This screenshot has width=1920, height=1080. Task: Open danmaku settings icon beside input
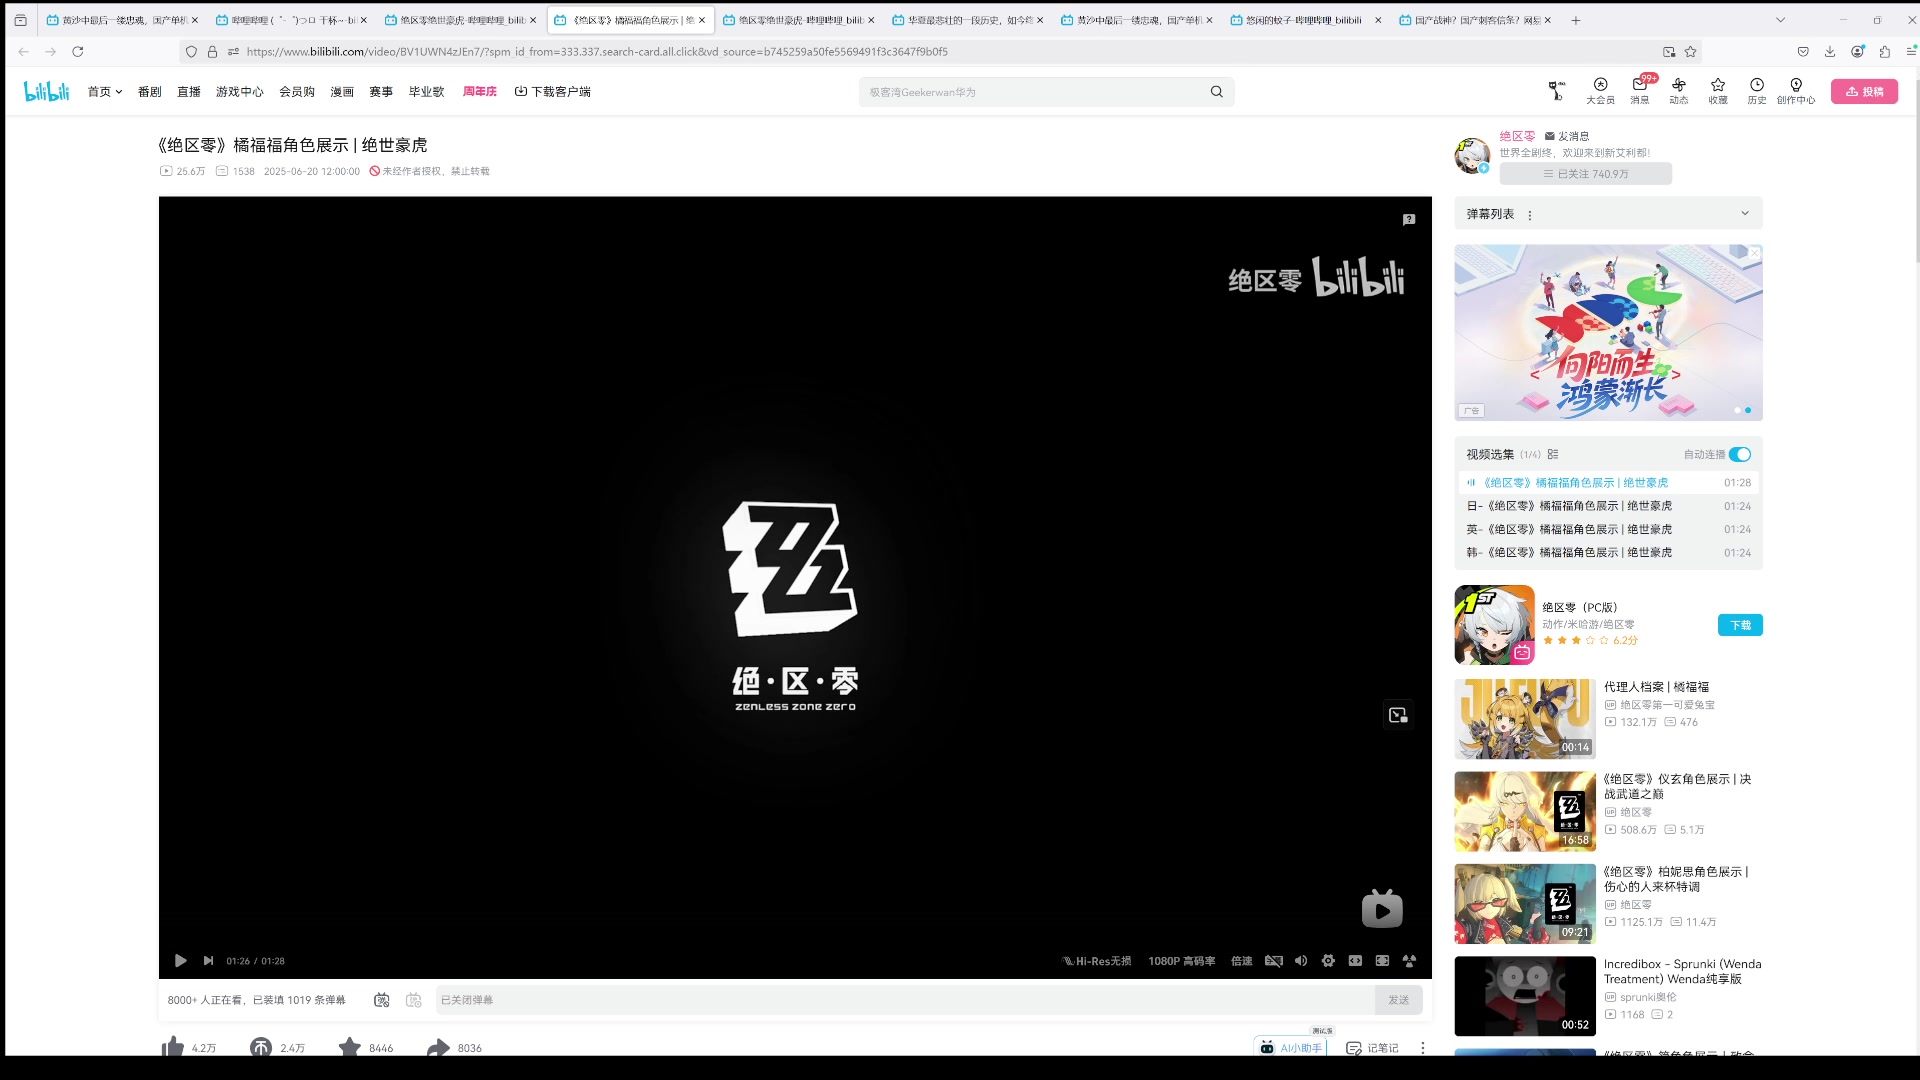[414, 999]
